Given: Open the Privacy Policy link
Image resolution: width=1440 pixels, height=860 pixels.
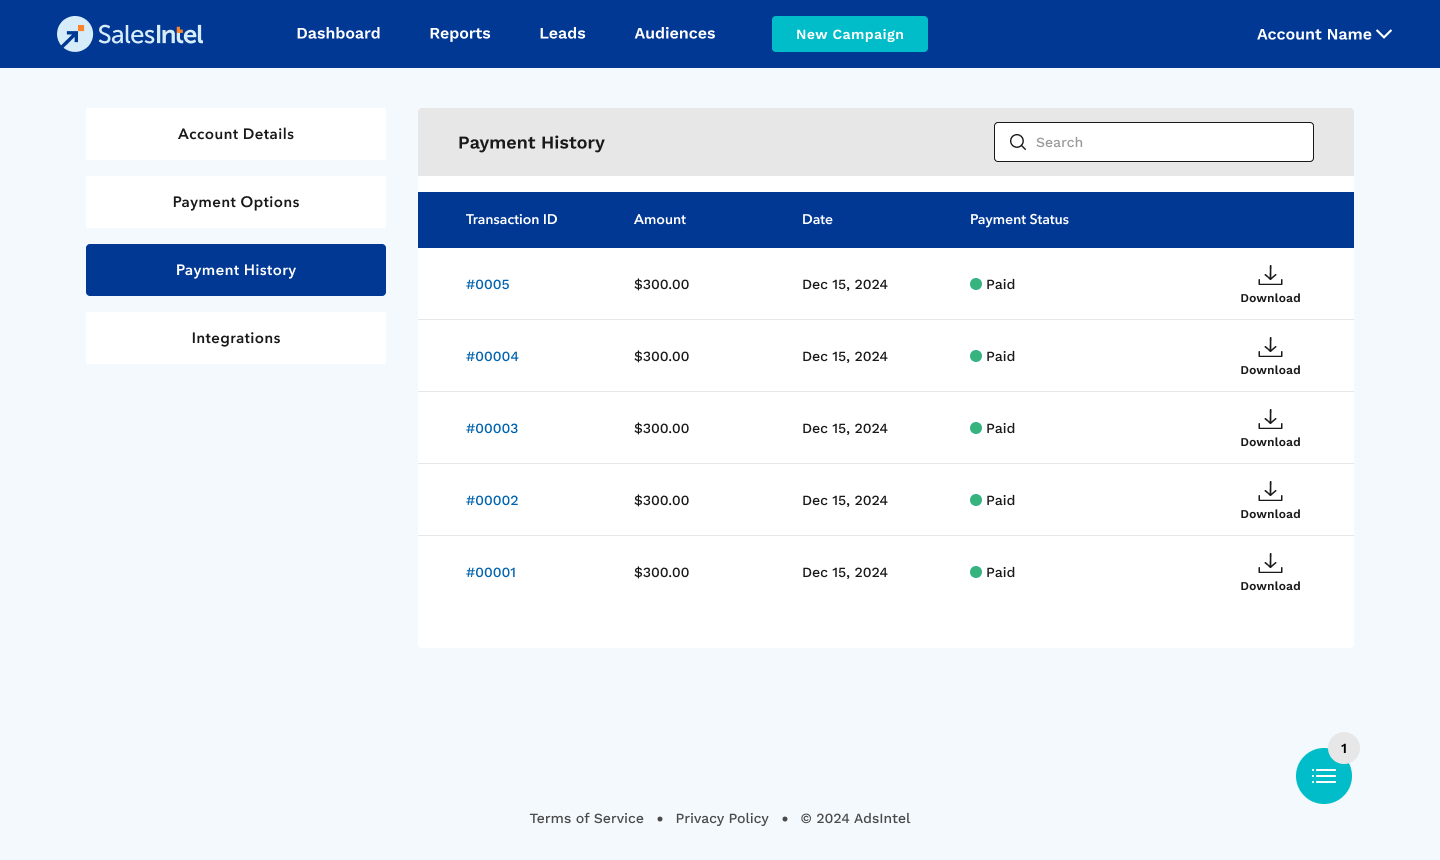Looking at the screenshot, I should point(722,818).
